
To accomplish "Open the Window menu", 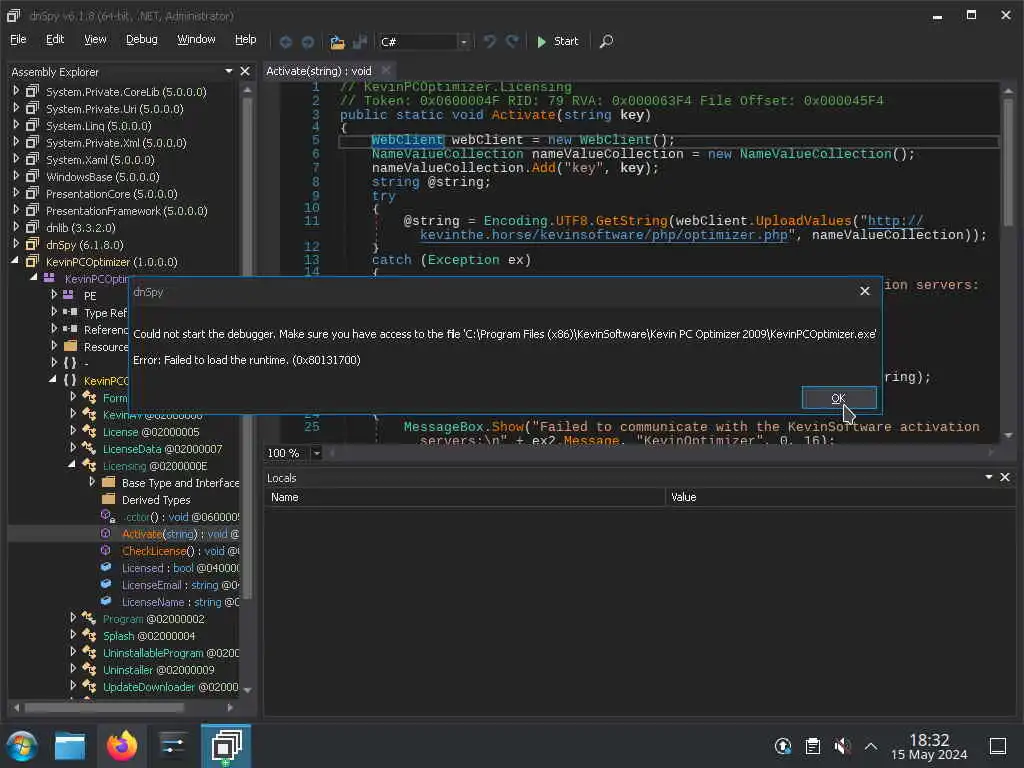I will (x=196, y=40).
